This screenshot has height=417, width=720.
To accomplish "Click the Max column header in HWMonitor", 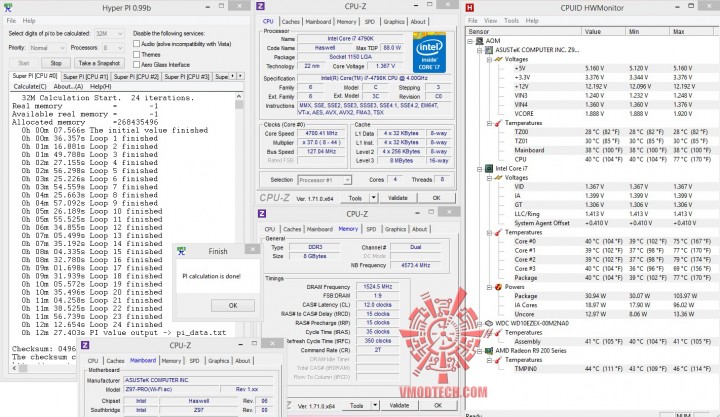I will 692,32.
